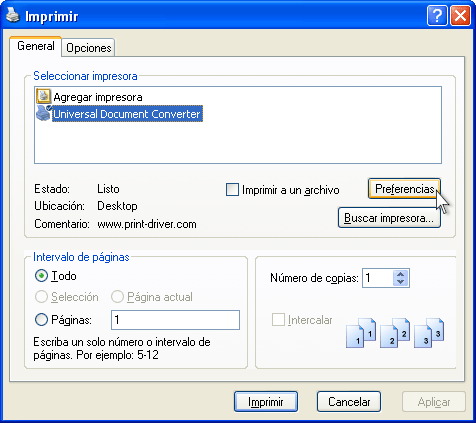The image size is (476, 423).
Task: Increase number of copies with up arrow
Action: 401,274
